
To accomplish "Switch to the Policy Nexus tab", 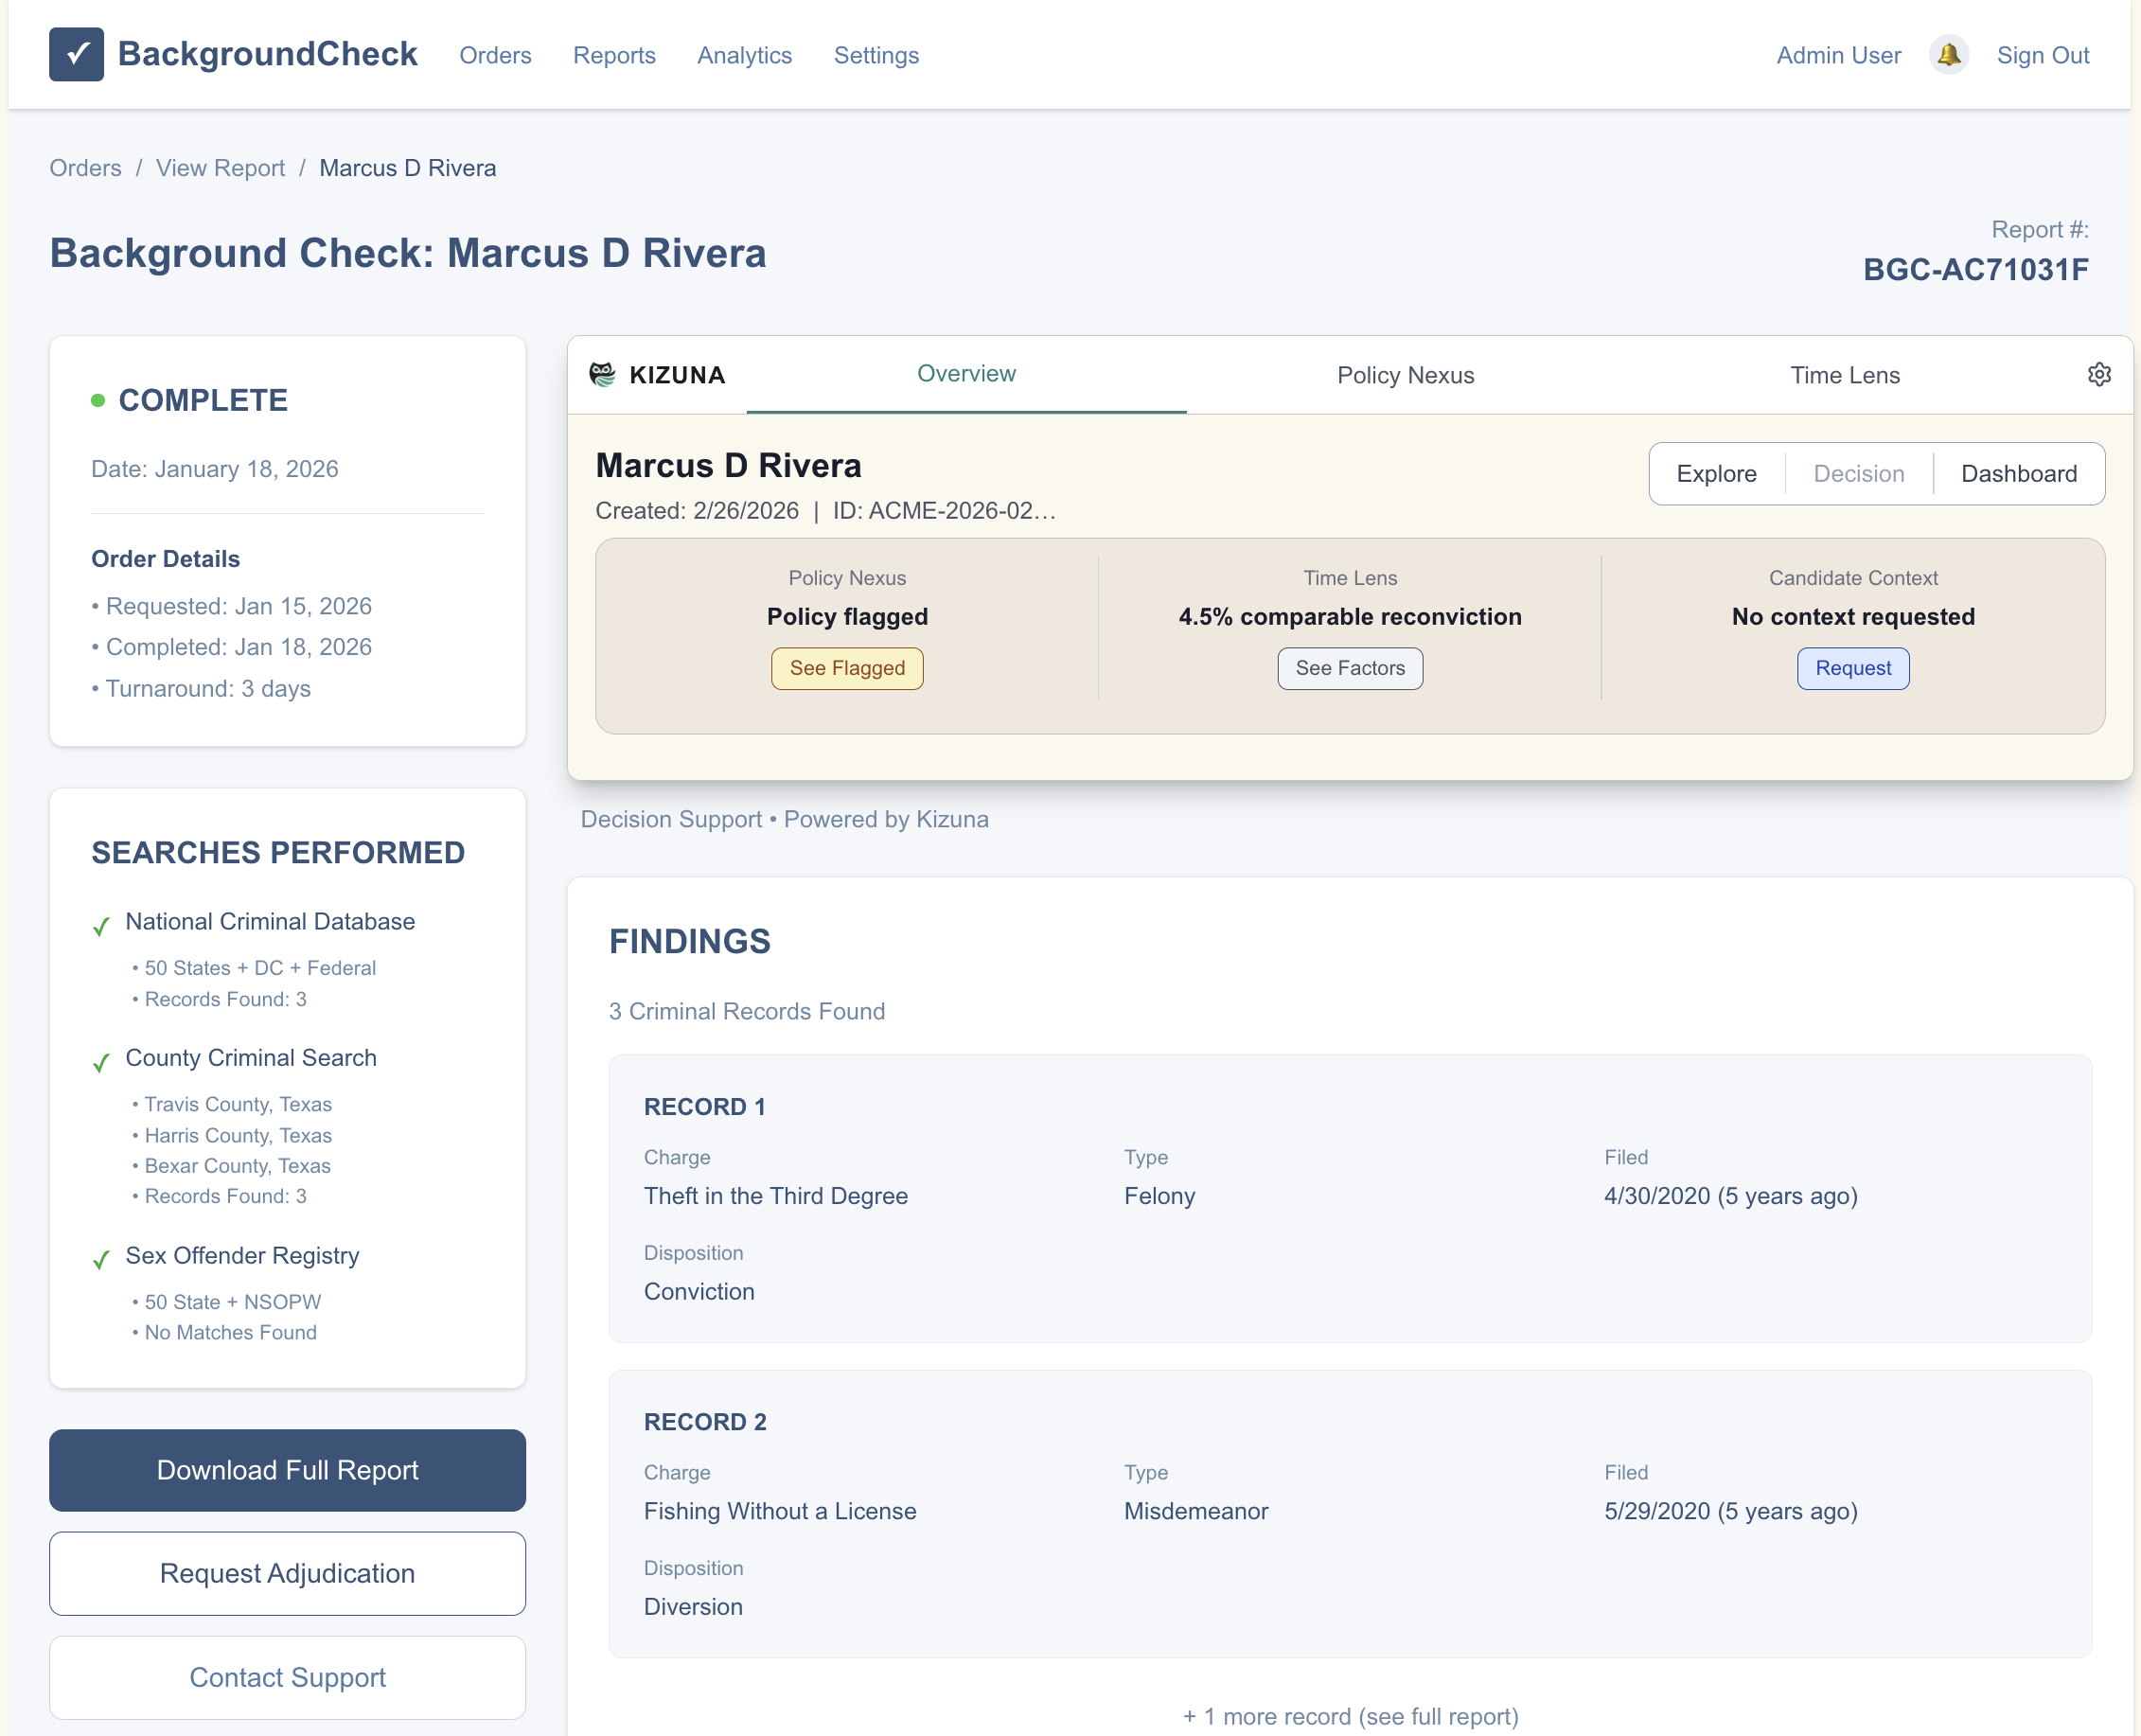I will point(1405,375).
